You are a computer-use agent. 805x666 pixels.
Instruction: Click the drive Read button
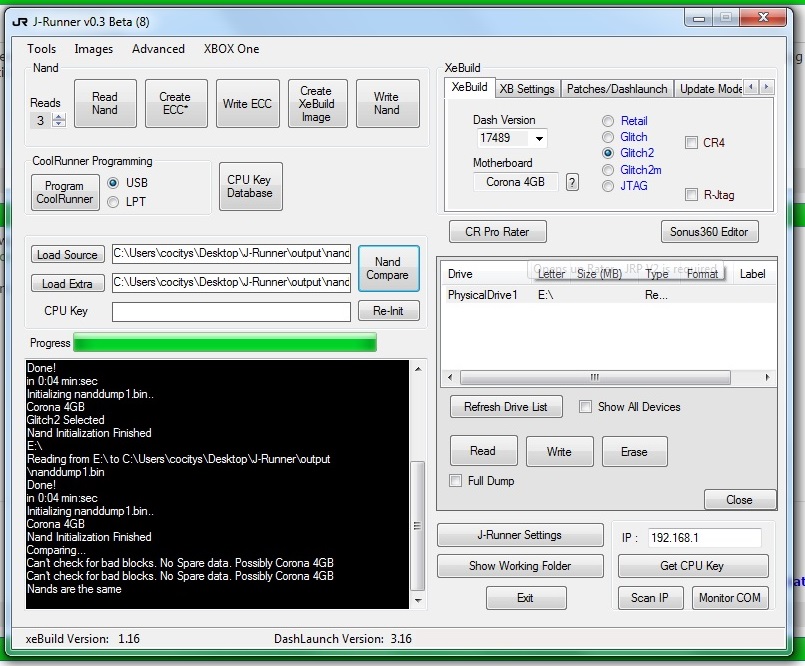[x=483, y=451]
